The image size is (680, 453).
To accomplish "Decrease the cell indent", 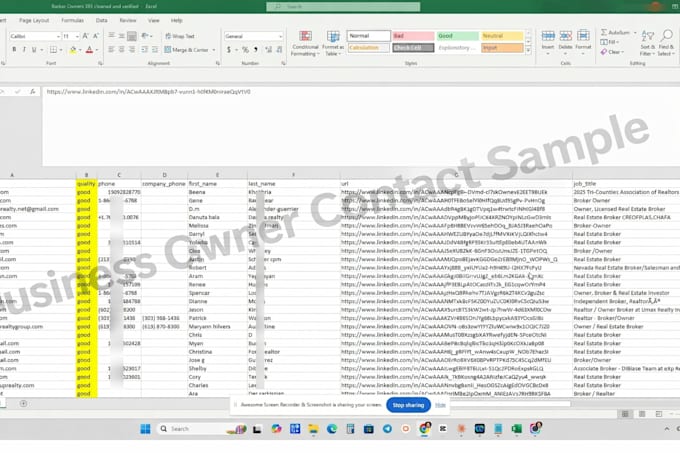I will point(144,50).
